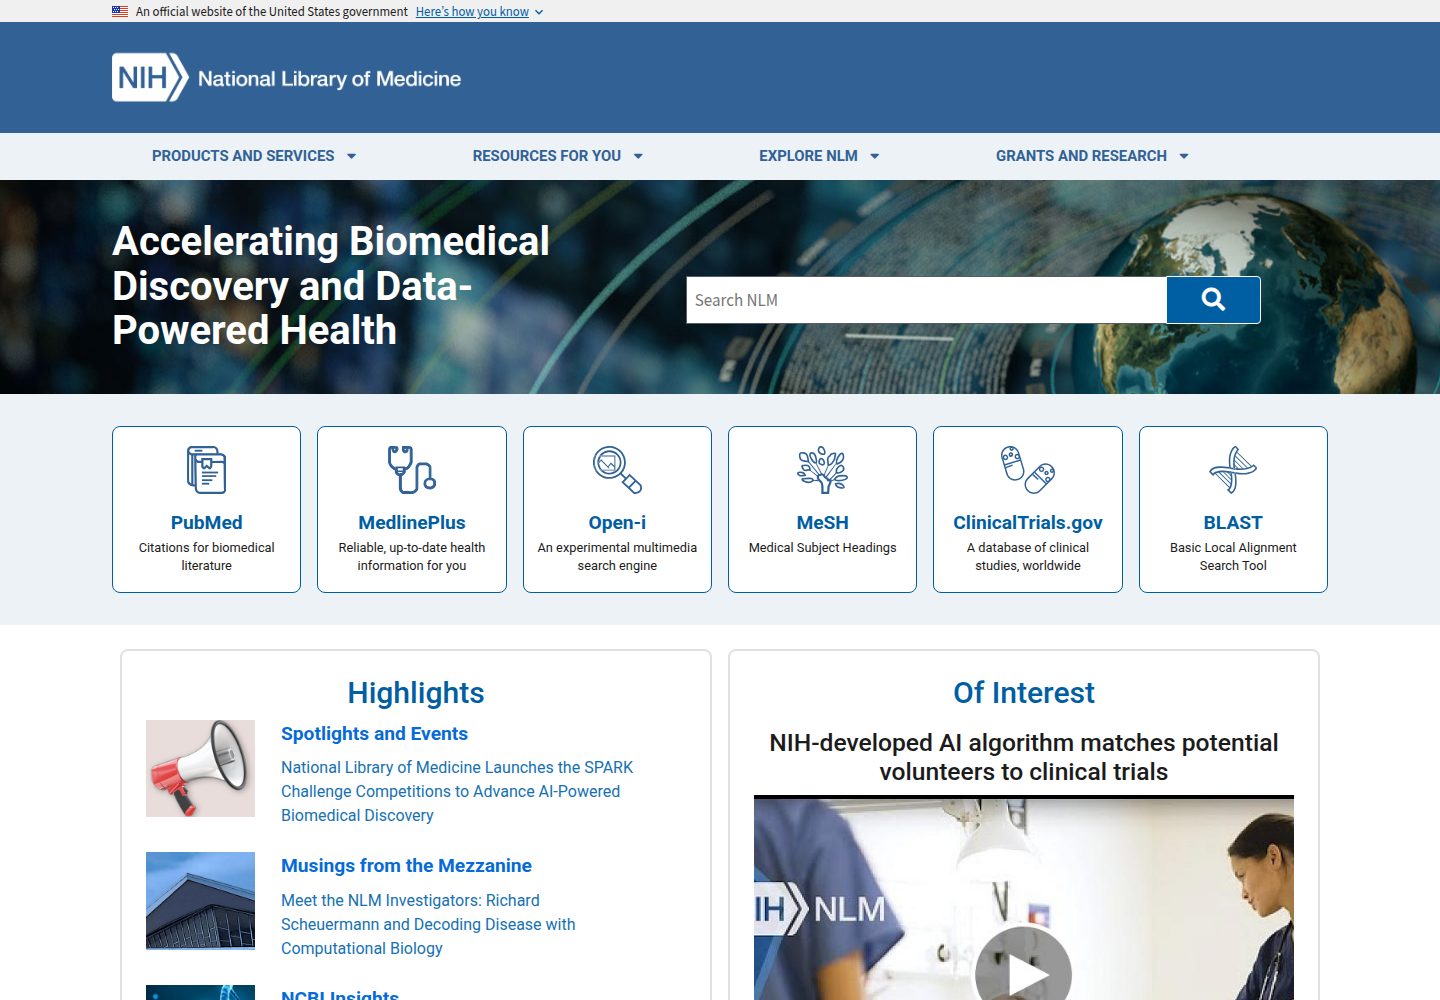The height and width of the screenshot is (1000, 1440).
Task: Click "Medical Subject Headings" description text
Action: [x=822, y=547]
